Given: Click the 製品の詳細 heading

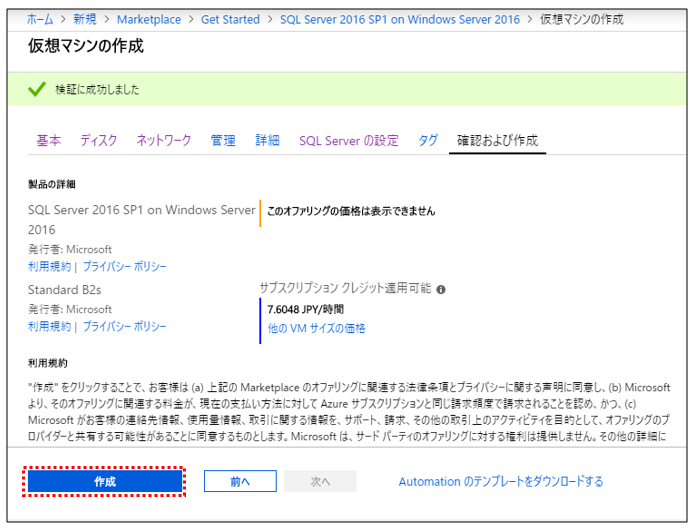Looking at the screenshot, I should (x=51, y=184).
